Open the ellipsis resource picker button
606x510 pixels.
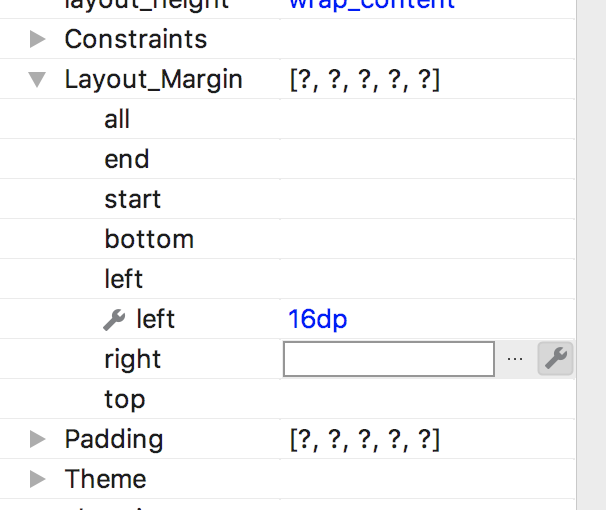515,359
